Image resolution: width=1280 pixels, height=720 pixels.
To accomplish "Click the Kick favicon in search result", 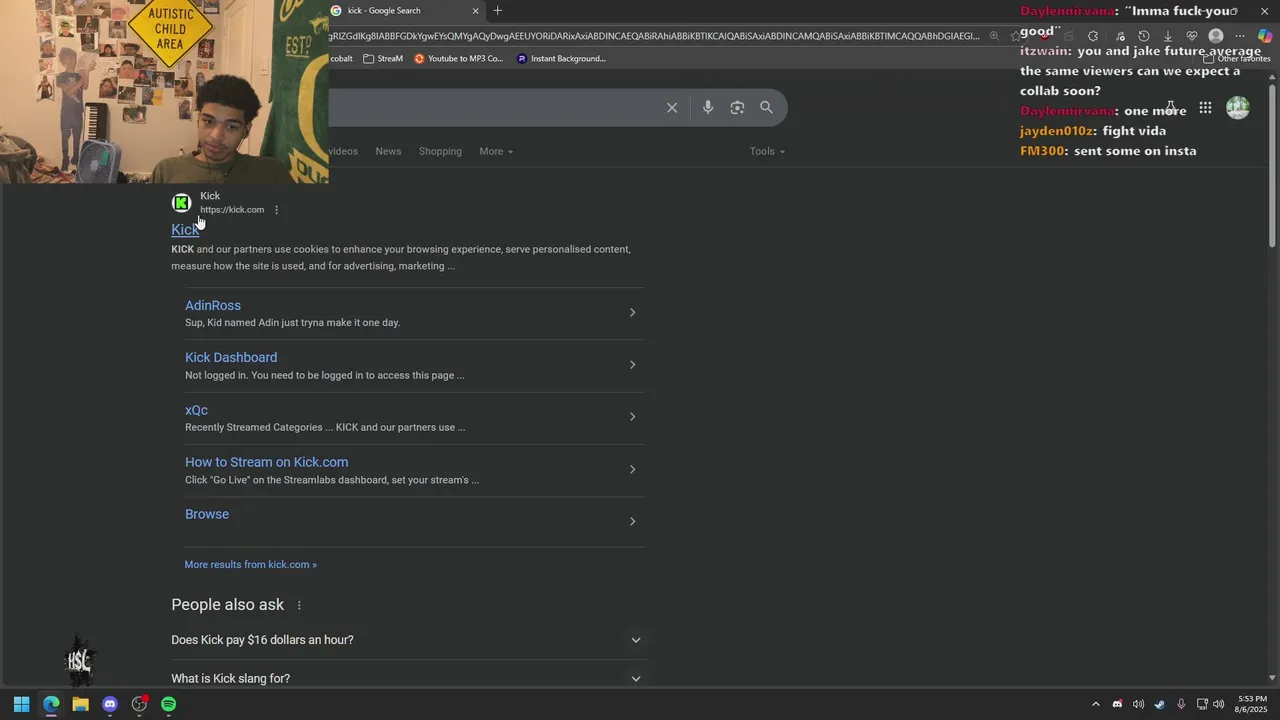I will (x=182, y=203).
